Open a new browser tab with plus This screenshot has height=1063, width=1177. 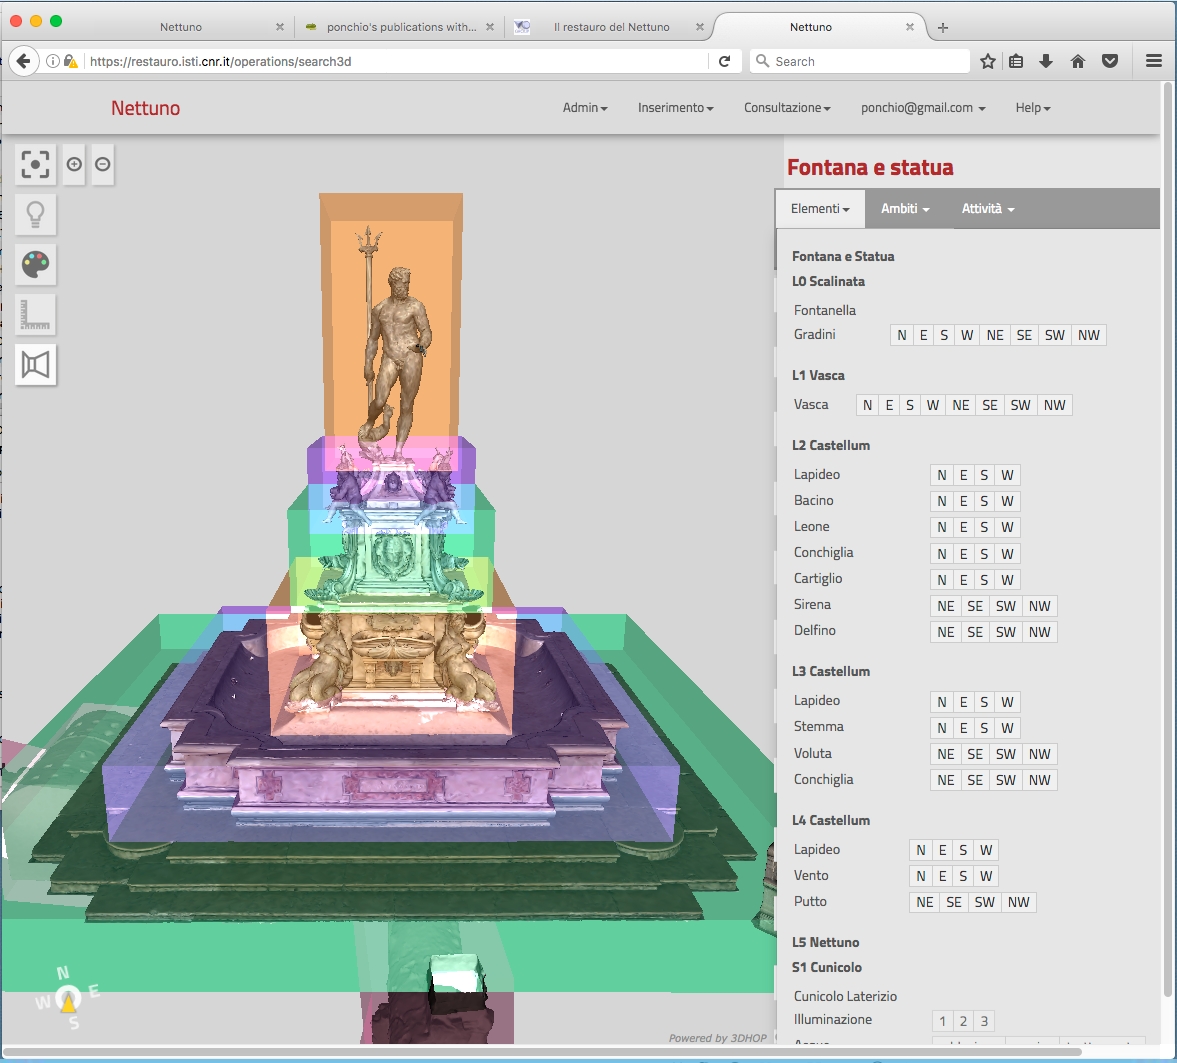(x=944, y=28)
